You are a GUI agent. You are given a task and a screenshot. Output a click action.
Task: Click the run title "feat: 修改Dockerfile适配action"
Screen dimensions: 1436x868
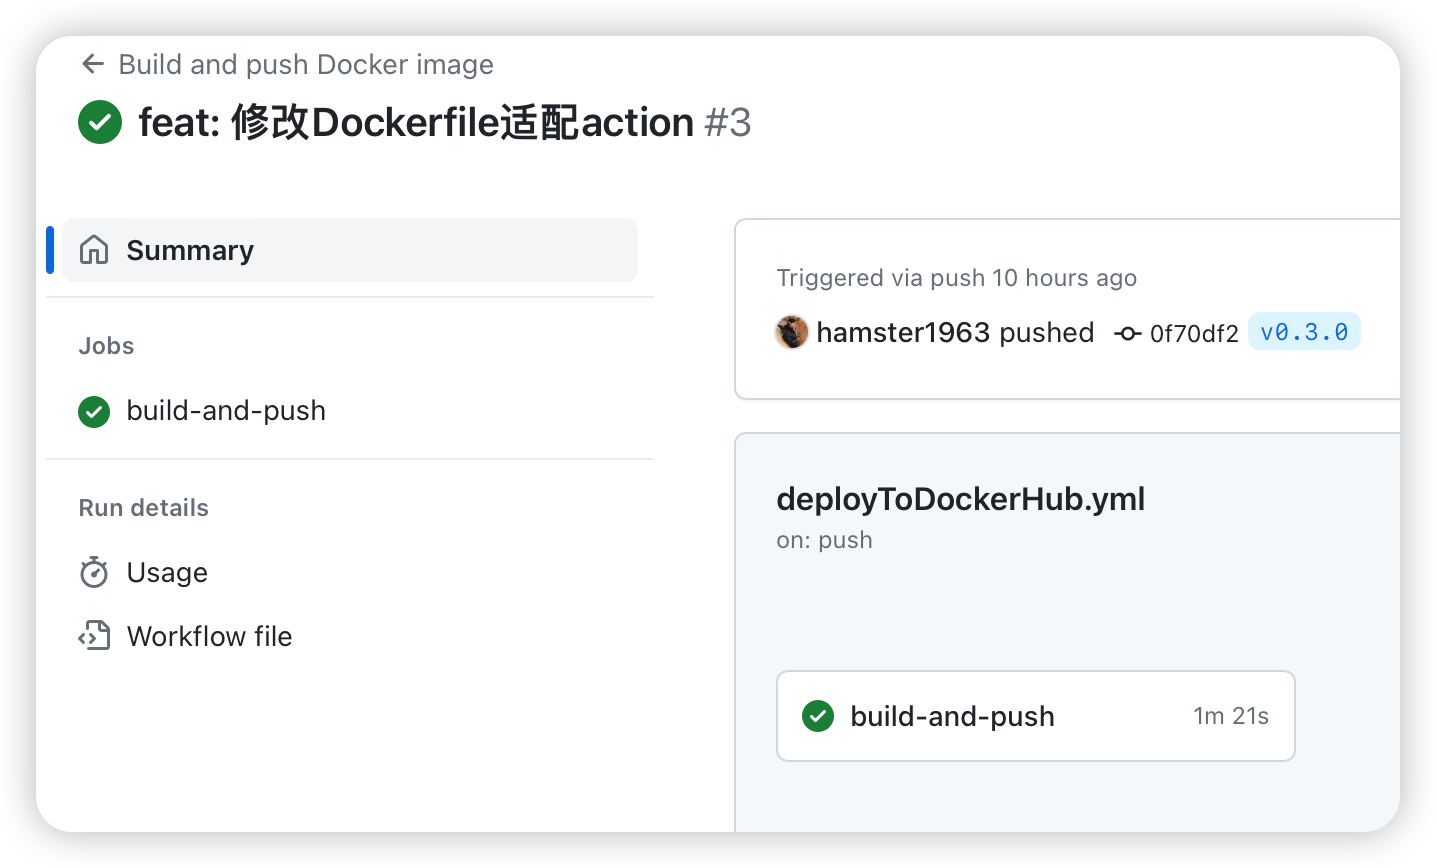416,122
